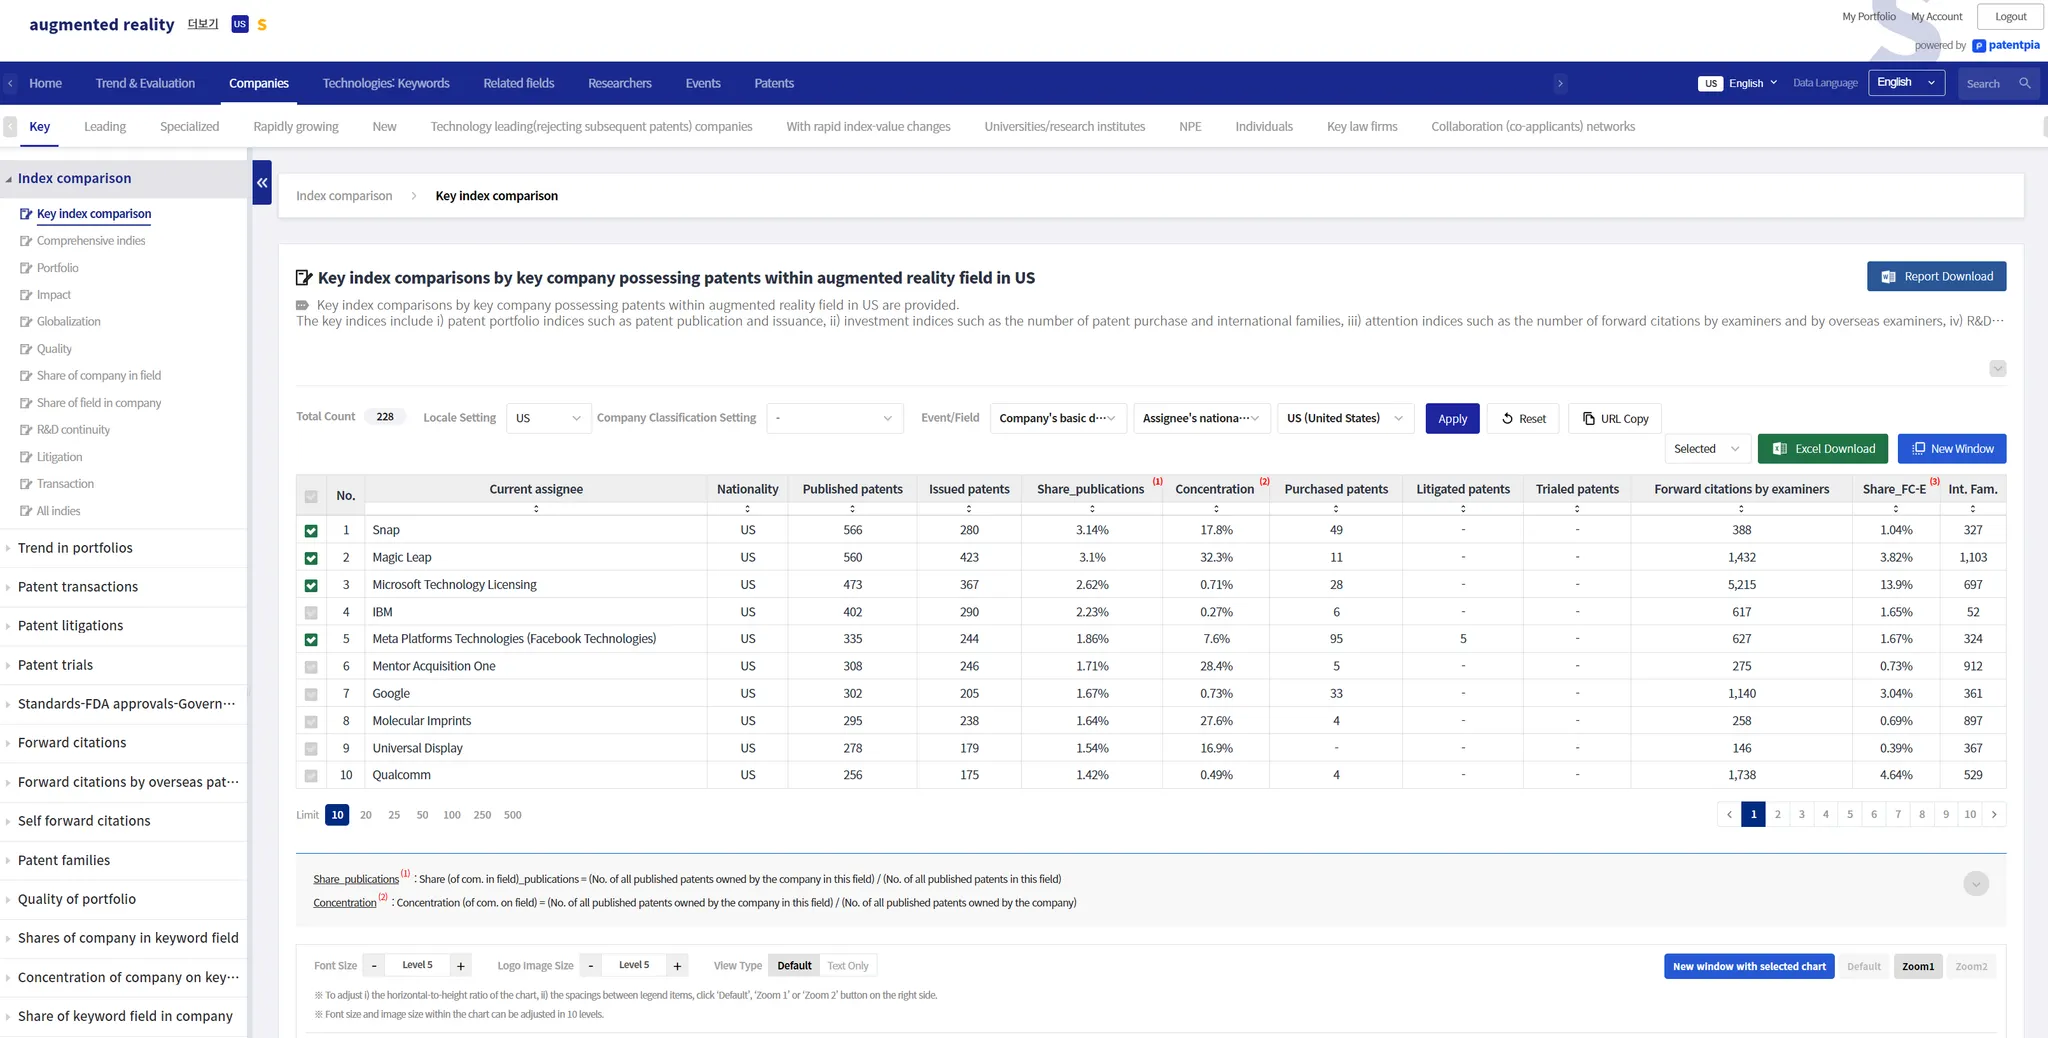Set row limit to 50
The image size is (2048, 1038).
(422, 815)
